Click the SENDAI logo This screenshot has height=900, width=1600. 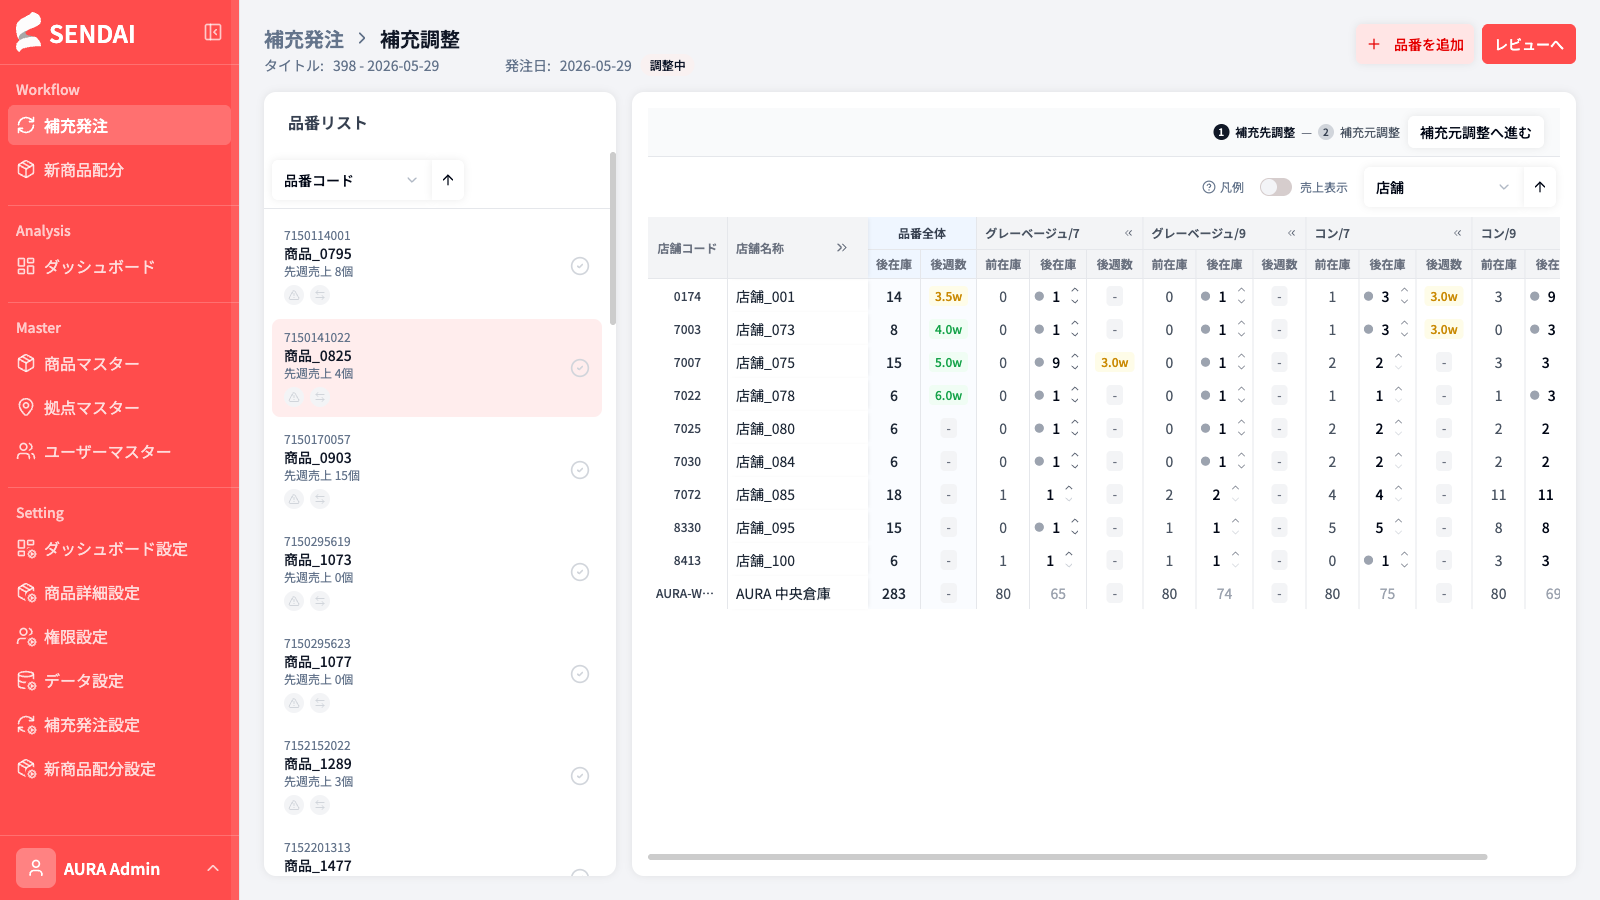click(76, 32)
